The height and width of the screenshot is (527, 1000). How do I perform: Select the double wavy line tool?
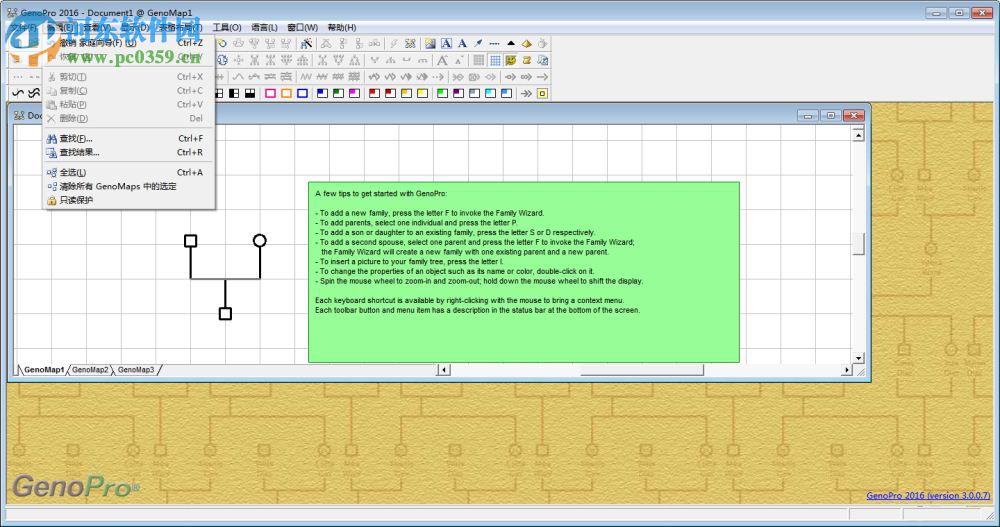33,93
